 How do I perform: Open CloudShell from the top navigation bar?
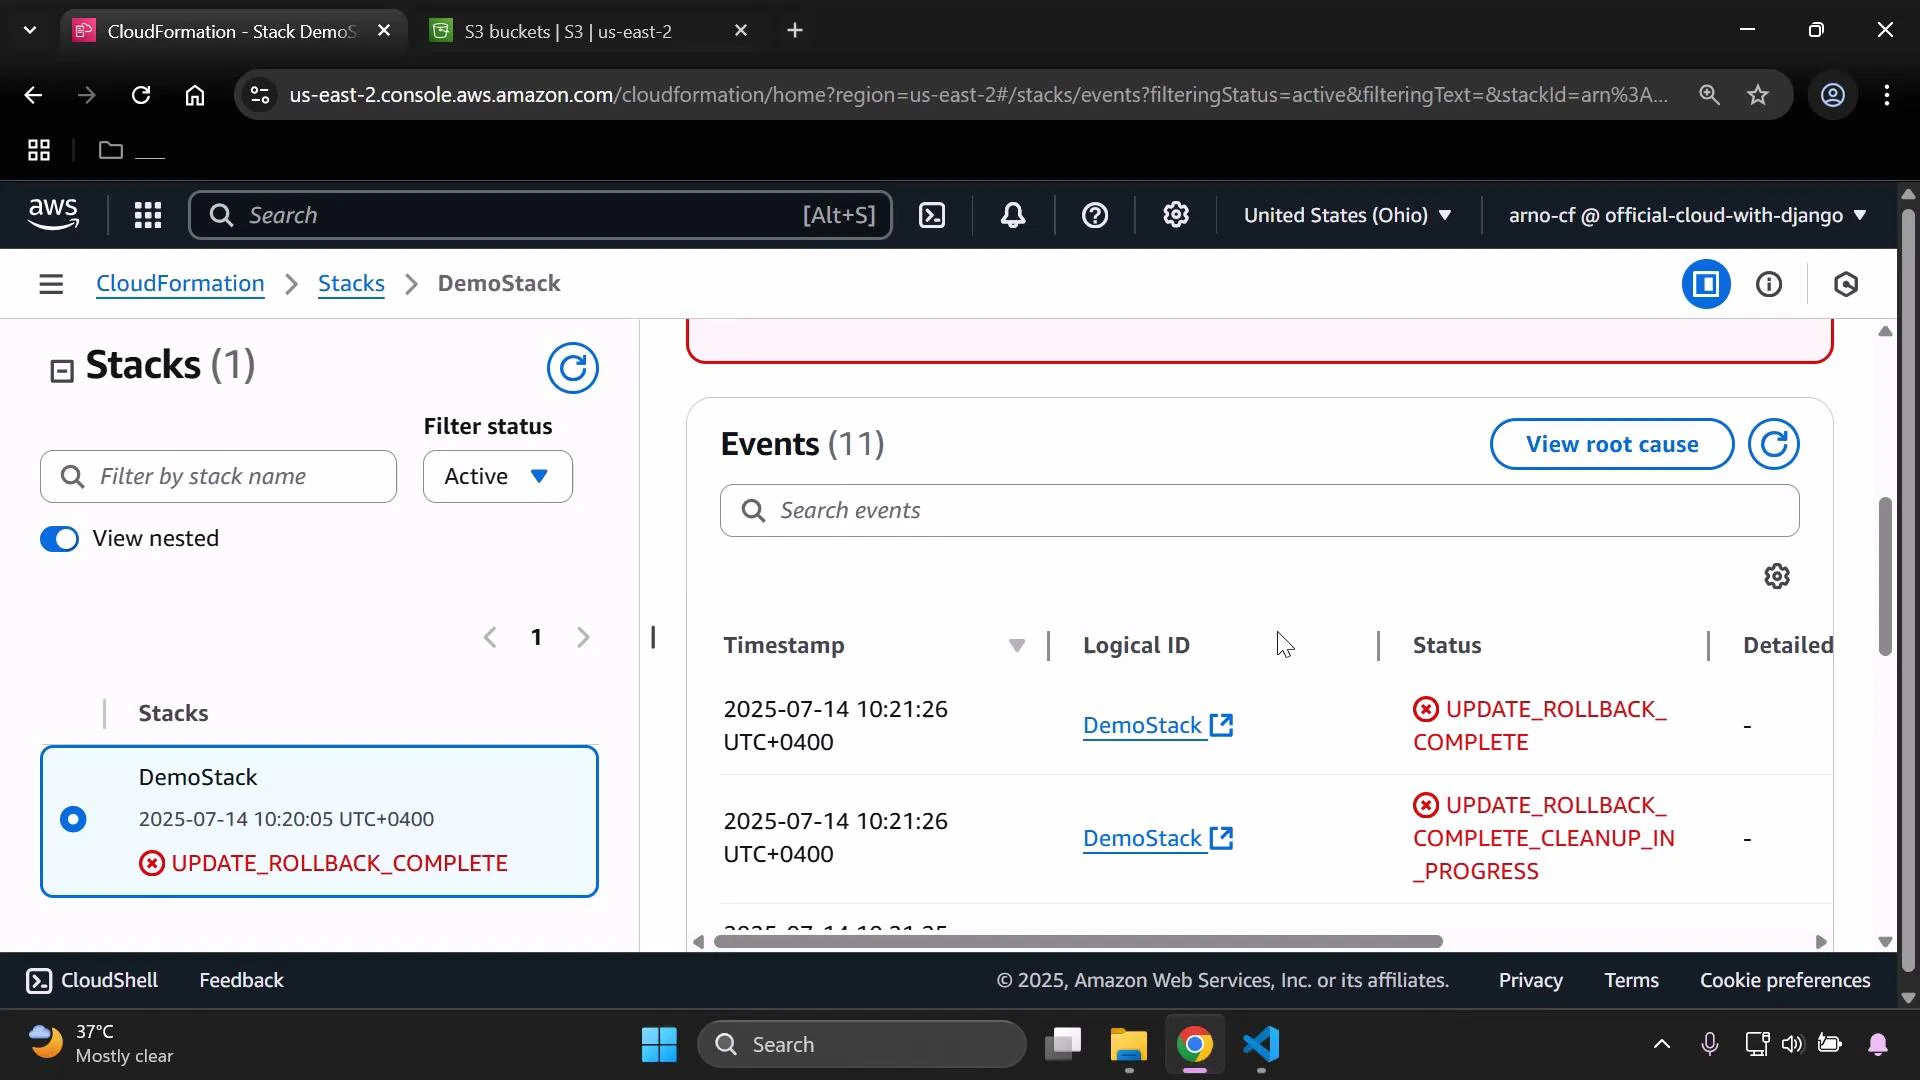point(932,214)
